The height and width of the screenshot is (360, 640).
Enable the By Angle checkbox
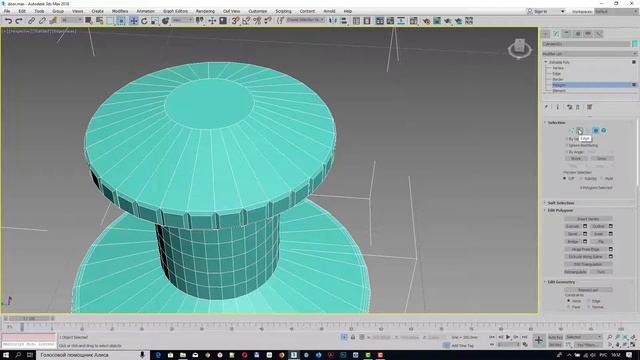(x=567, y=152)
